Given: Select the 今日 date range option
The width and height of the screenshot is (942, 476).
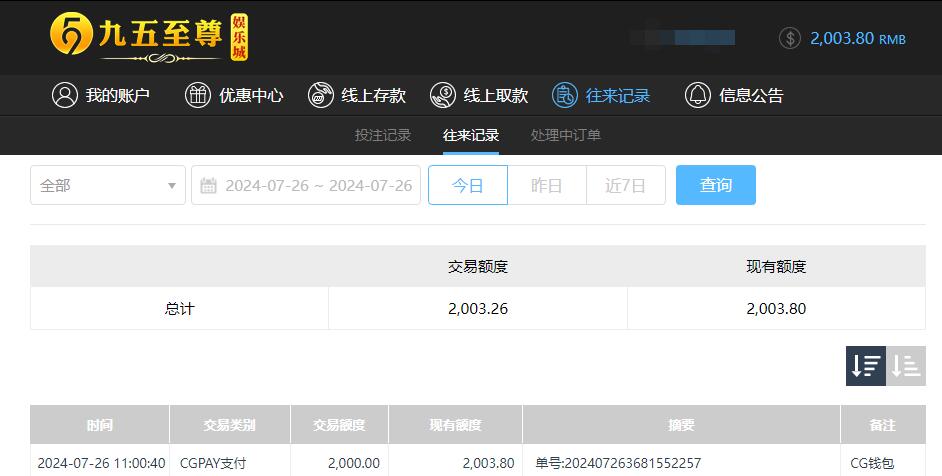Looking at the screenshot, I should 468,185.
